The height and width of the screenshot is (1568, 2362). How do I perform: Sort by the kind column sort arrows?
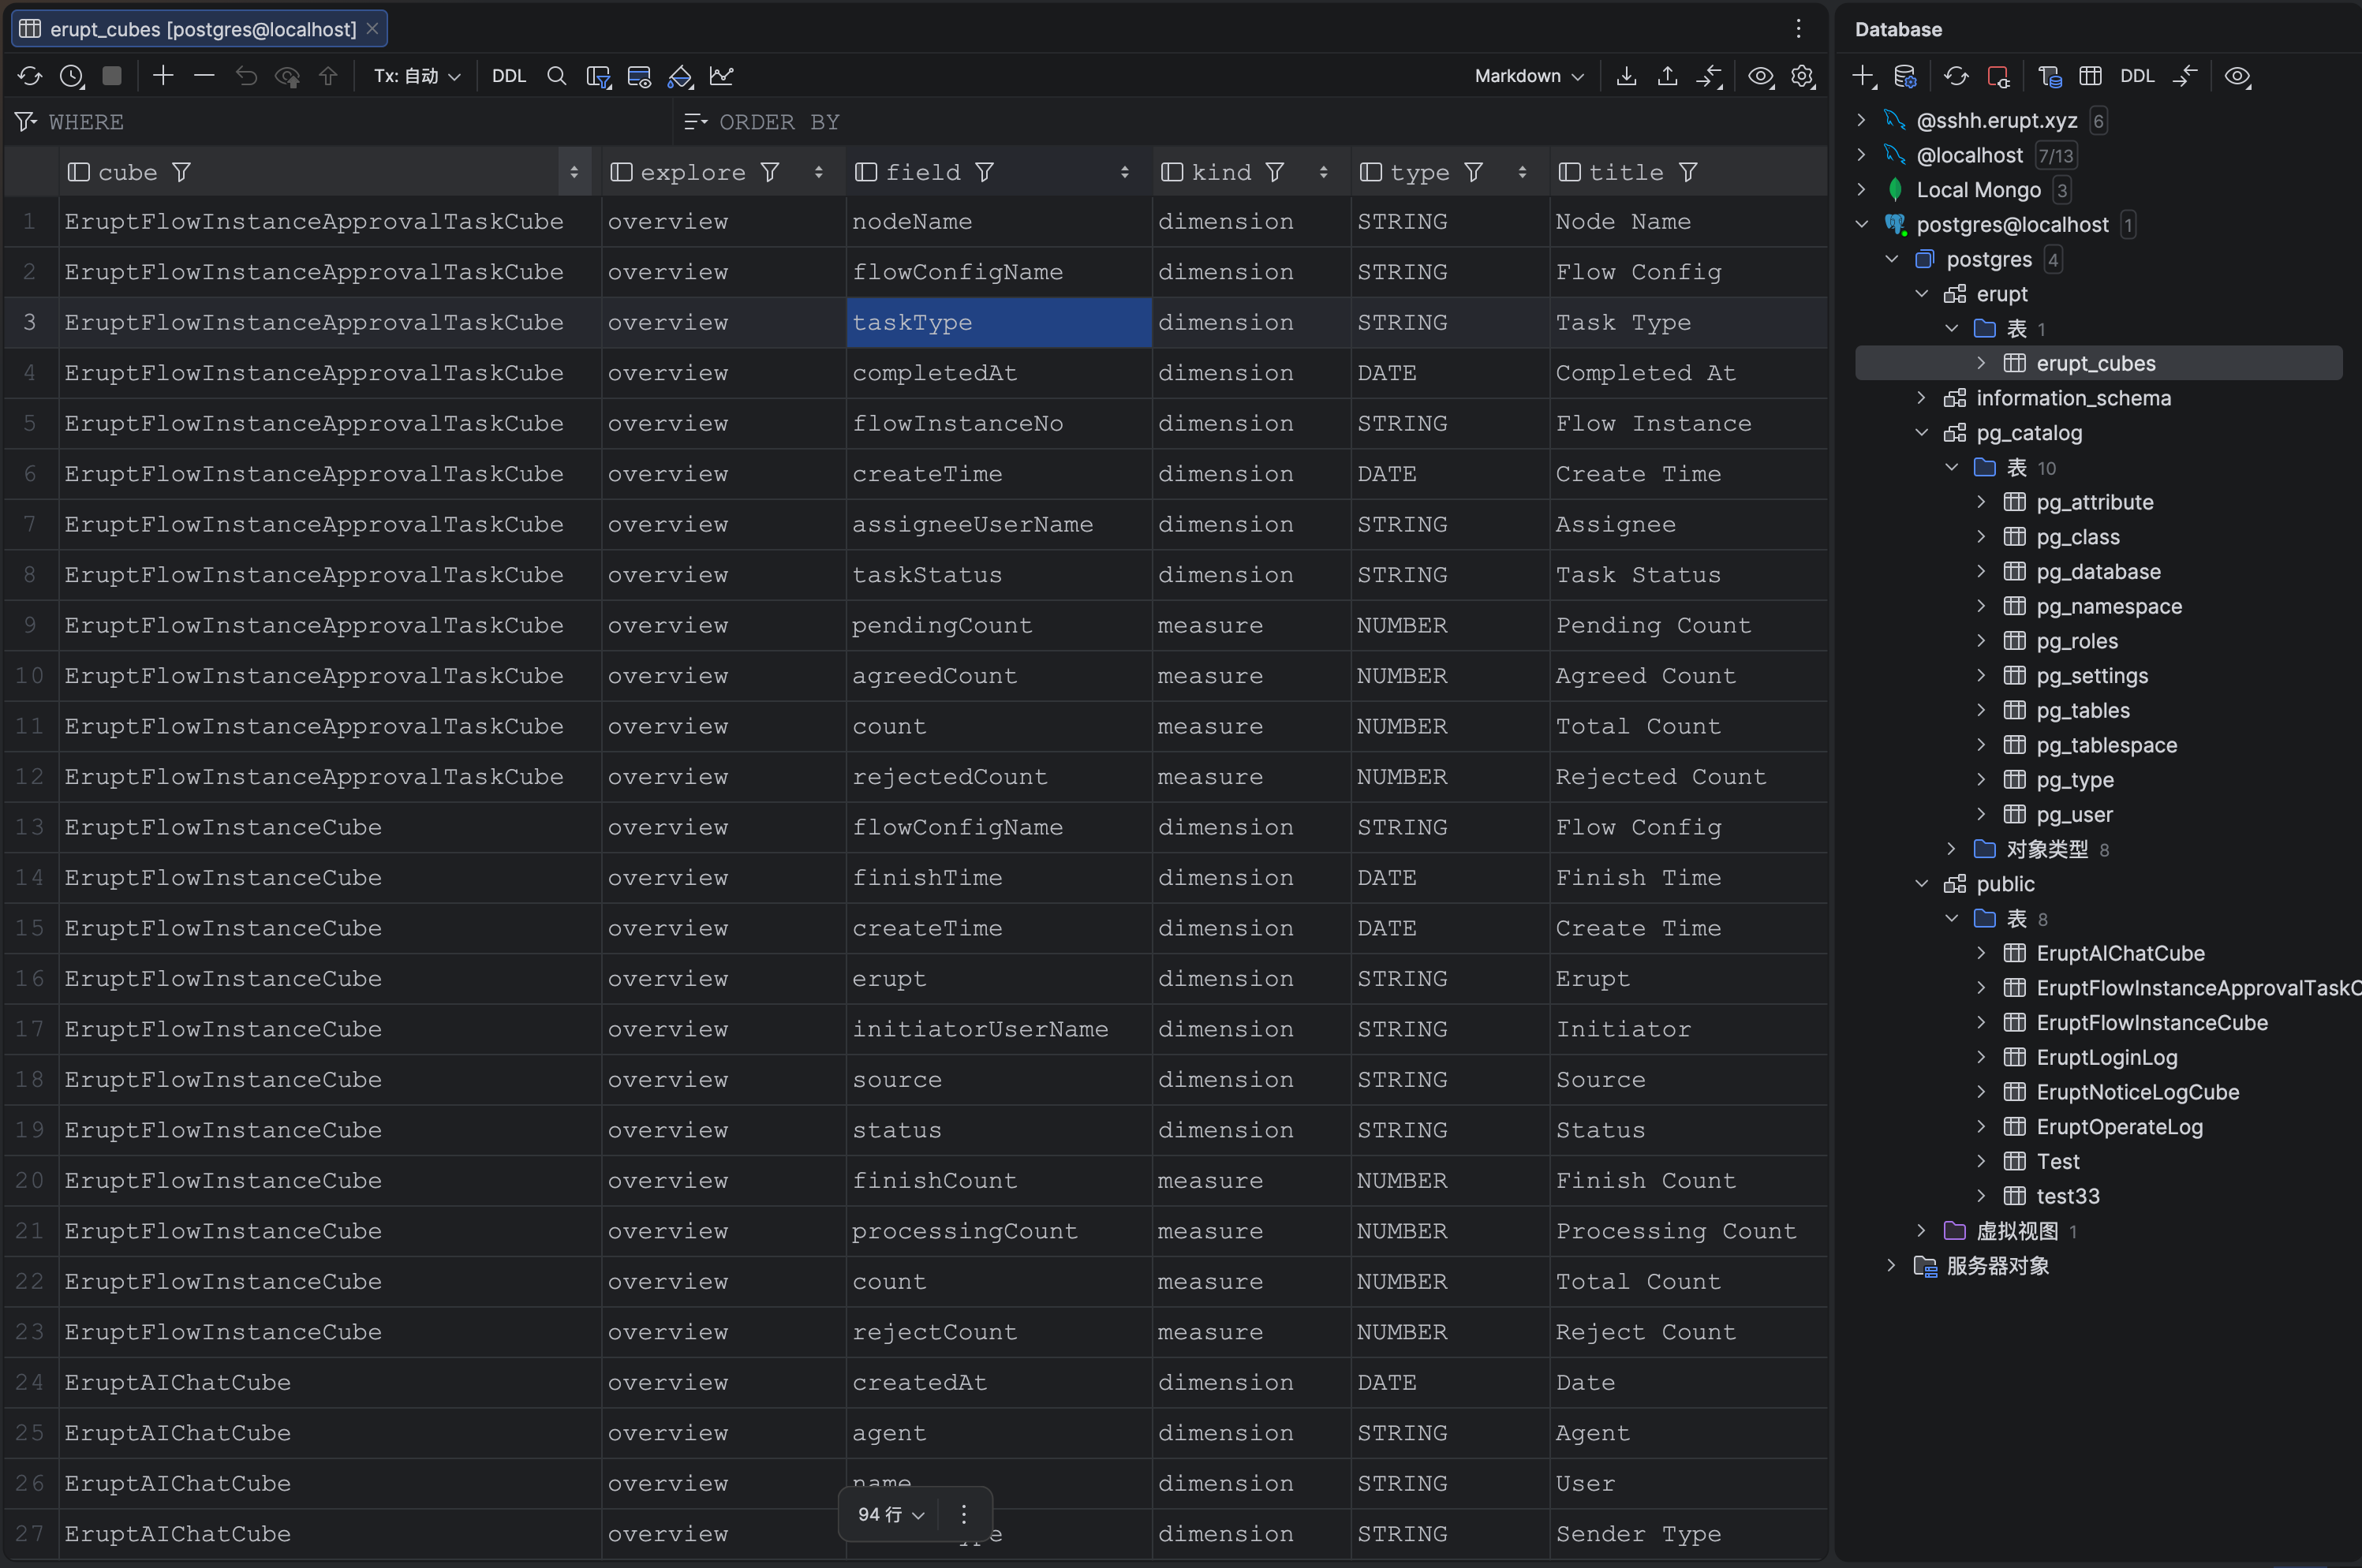pos(1323,172)
